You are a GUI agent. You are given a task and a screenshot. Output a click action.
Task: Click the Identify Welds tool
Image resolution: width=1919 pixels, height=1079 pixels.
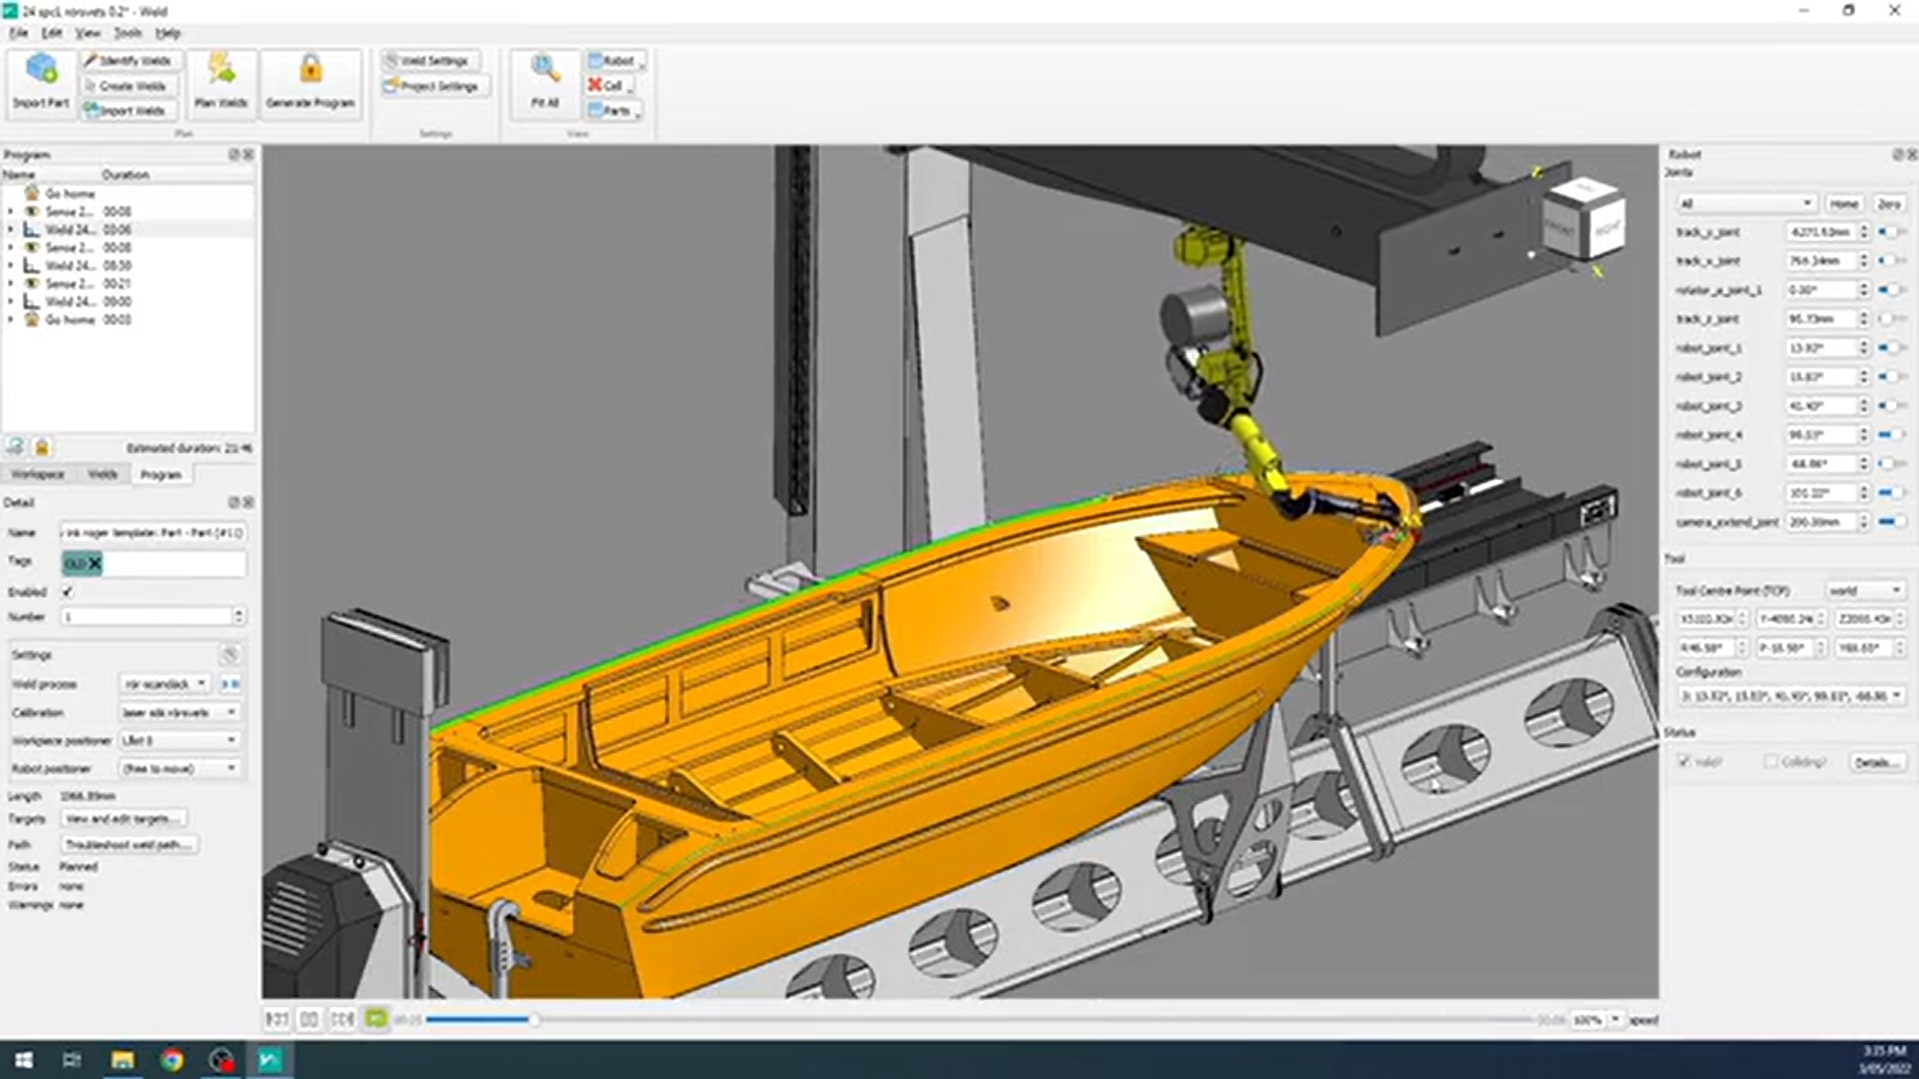(x=128, y=61)
